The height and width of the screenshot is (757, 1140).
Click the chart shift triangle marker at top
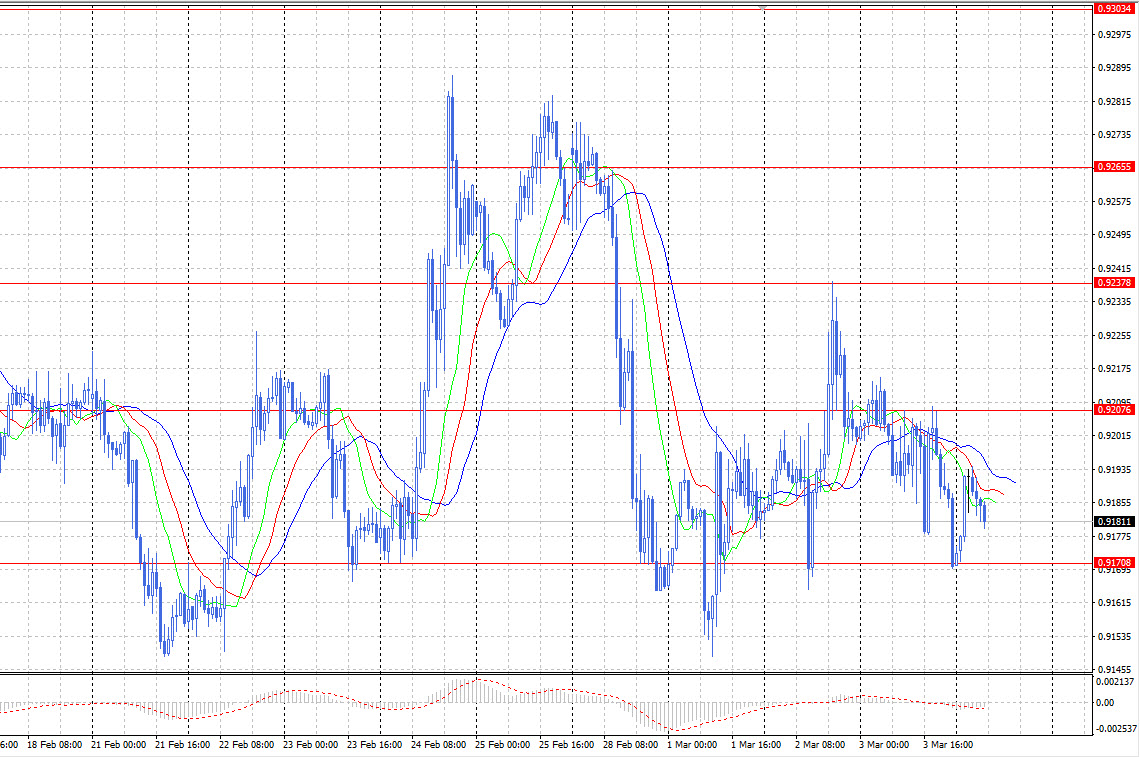[x=763, y=7]
